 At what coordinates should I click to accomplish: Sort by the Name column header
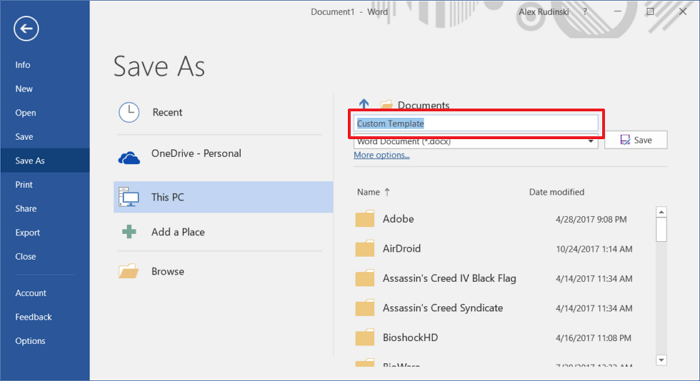(x=368, y=192)
